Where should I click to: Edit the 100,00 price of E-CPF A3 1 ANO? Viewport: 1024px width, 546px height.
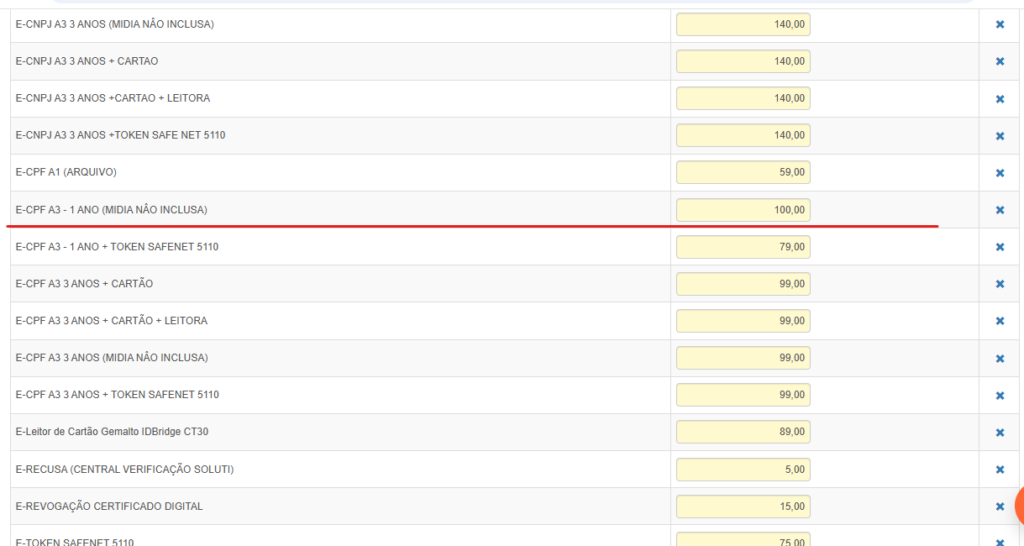742,210
